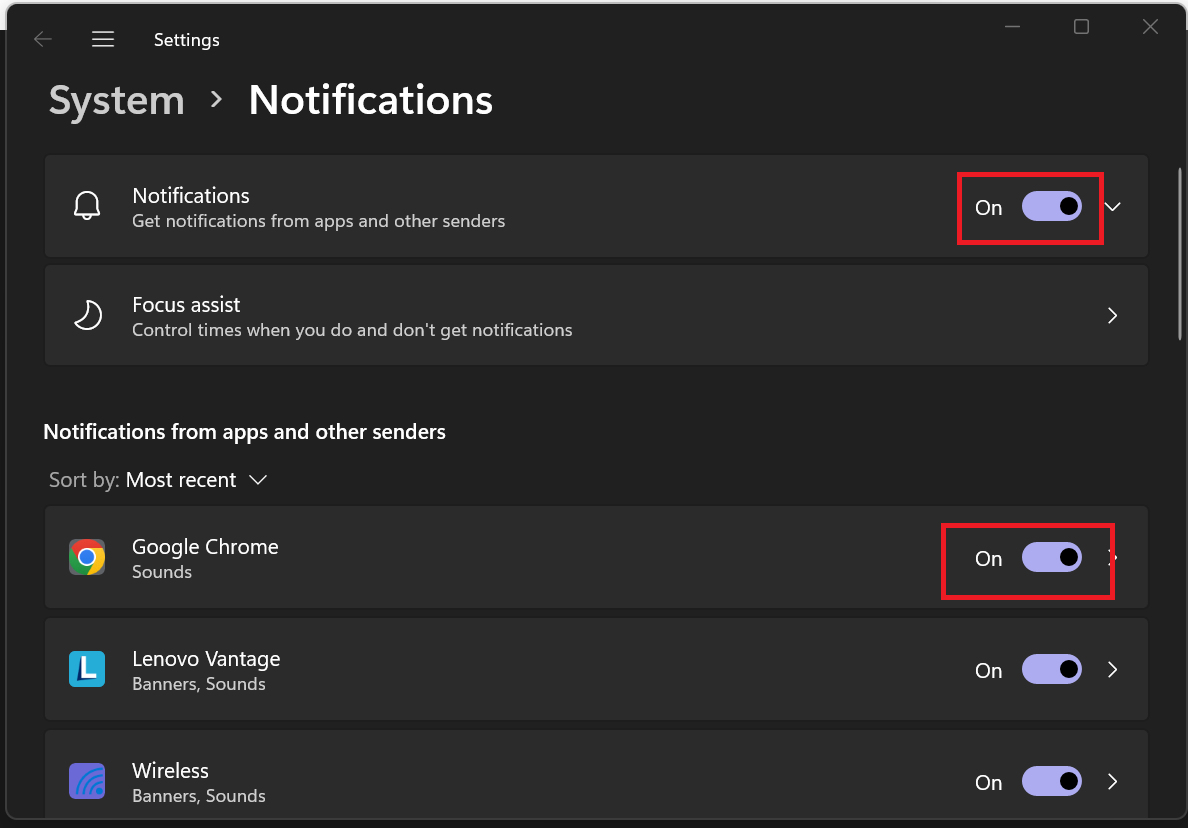Image resolution: width=1188 pixels, height=828 pixels.
Task: Go to System in the breadcrumb
Action: (x=117, y=101)
